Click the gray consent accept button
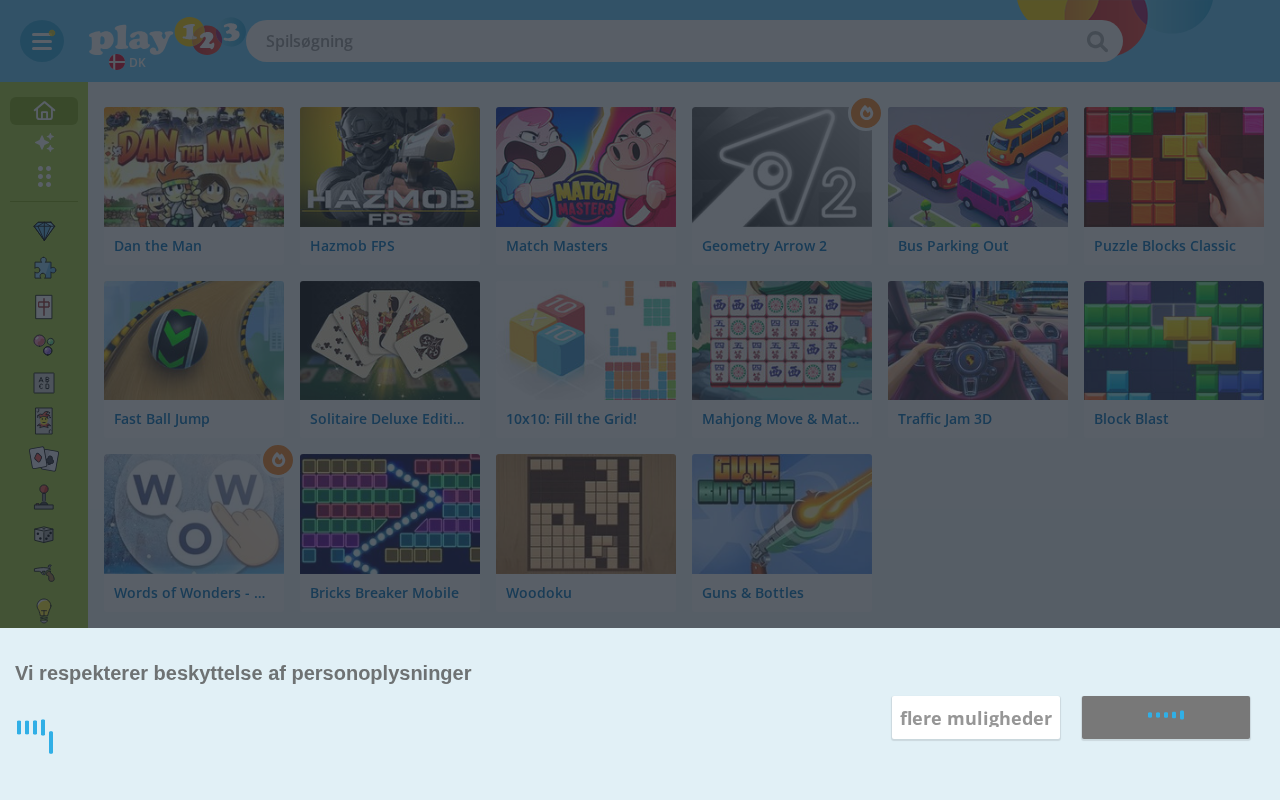1280x800 pixels. tap(1166, 718)
